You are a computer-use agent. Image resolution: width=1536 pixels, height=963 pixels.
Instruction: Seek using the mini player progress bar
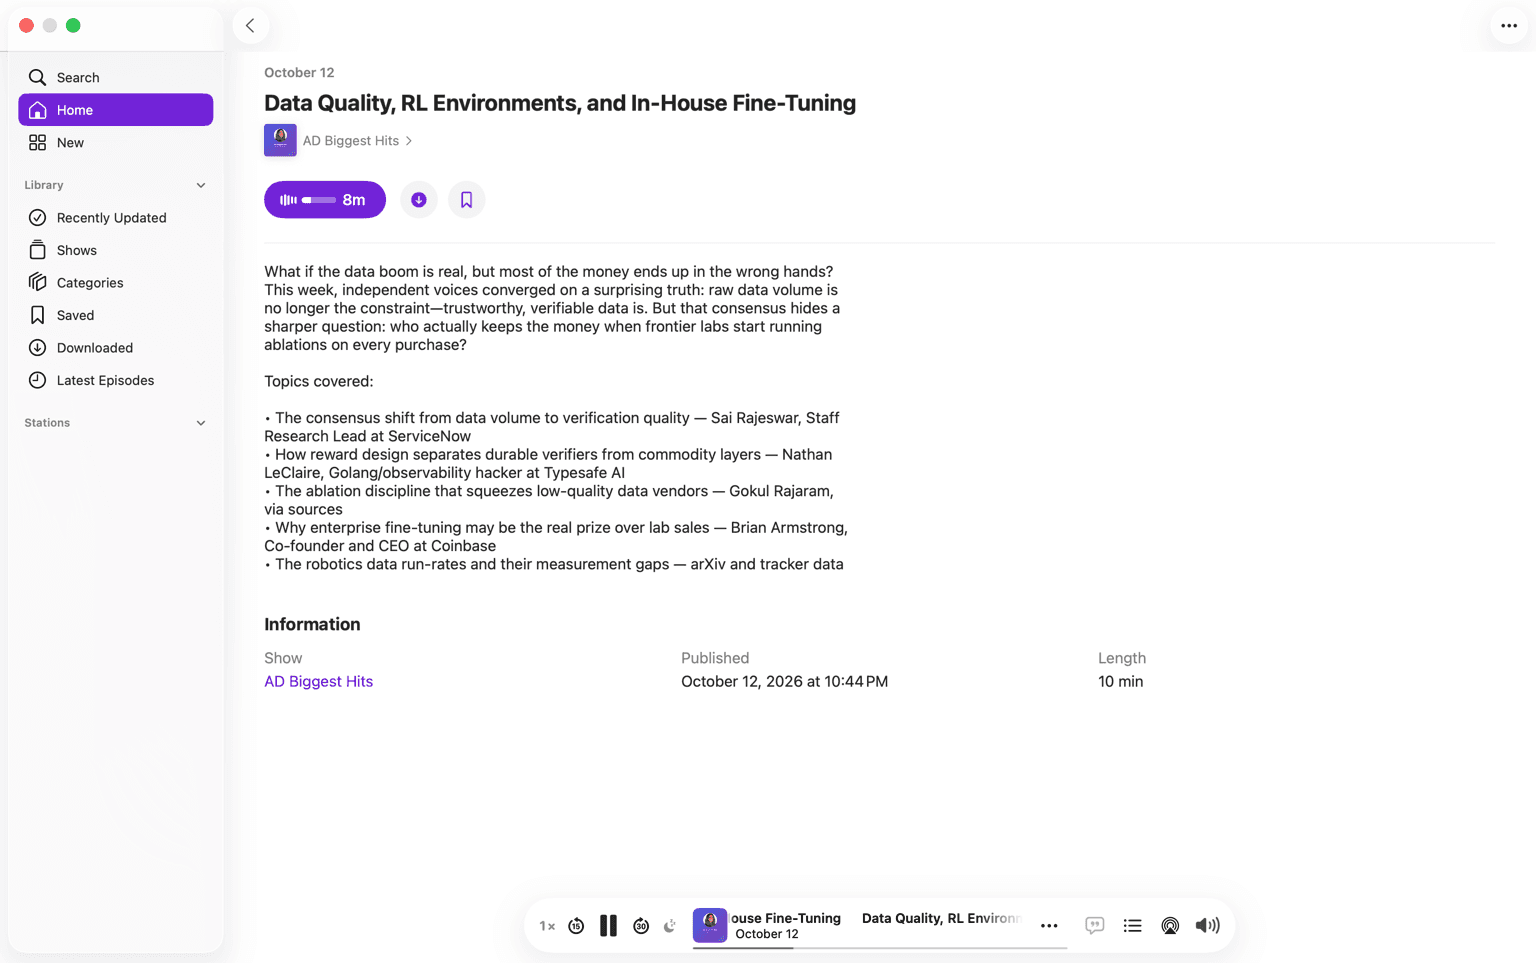pyautogui.click(x=880, y=948)
